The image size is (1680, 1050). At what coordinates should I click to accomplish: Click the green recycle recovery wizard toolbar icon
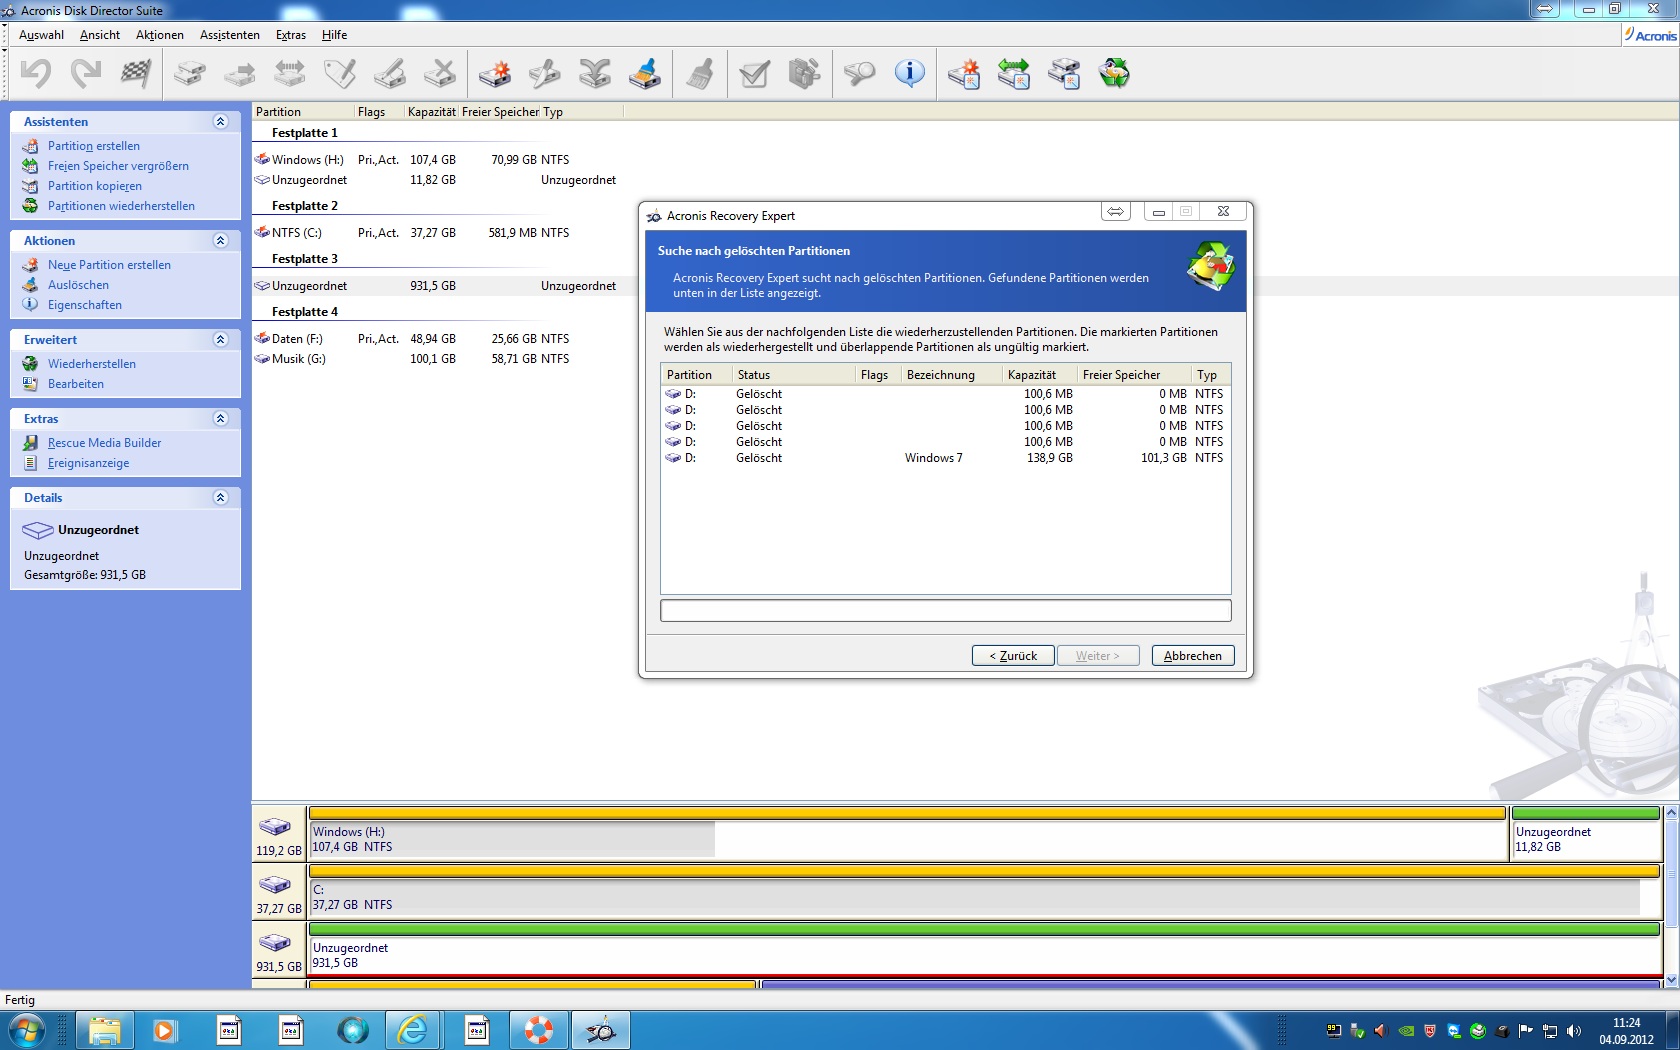(x=1114, y=73)
